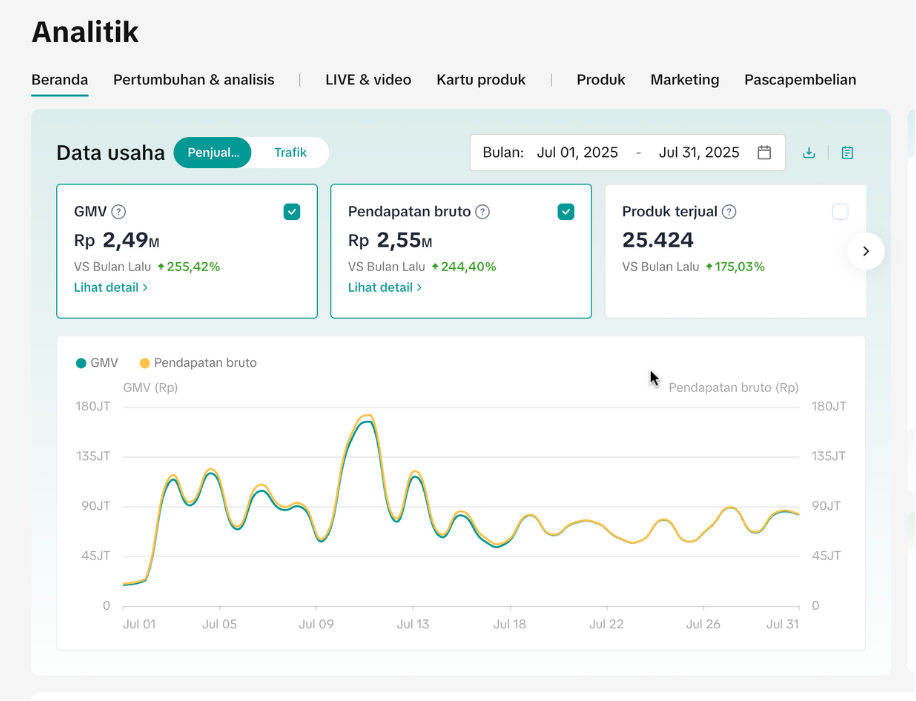916x701 pixels.
Task: Click the Jul 09 axis label
Action: (x=316, y=624)
